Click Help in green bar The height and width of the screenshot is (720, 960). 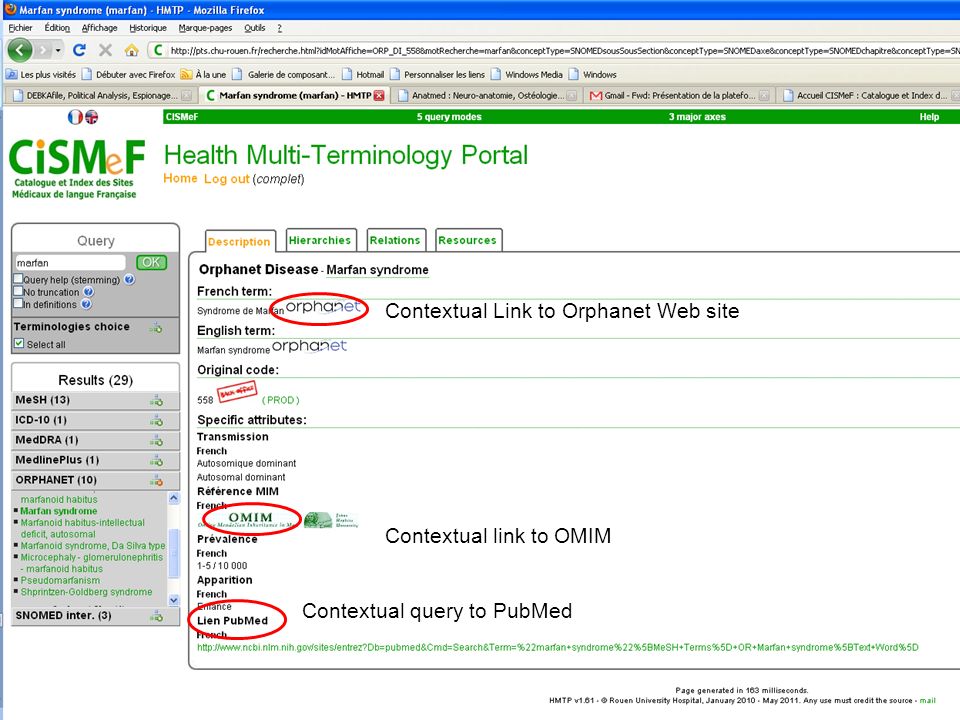(929, 117)
